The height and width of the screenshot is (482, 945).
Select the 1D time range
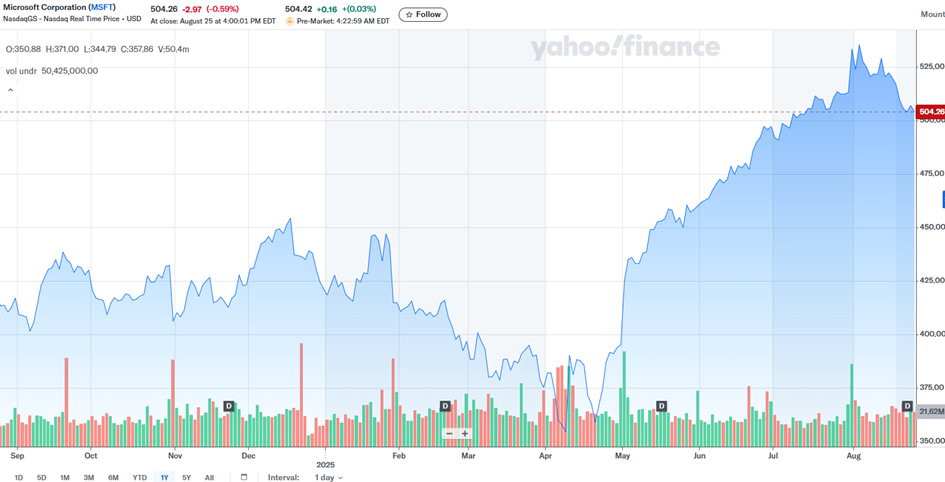[x=18, y=477]
